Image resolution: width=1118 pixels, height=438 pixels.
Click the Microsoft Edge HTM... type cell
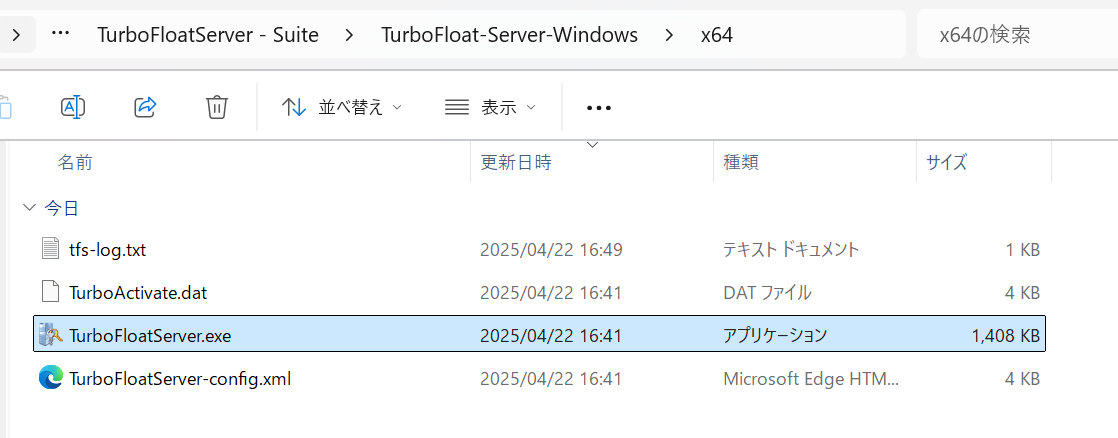click(811, 378)
